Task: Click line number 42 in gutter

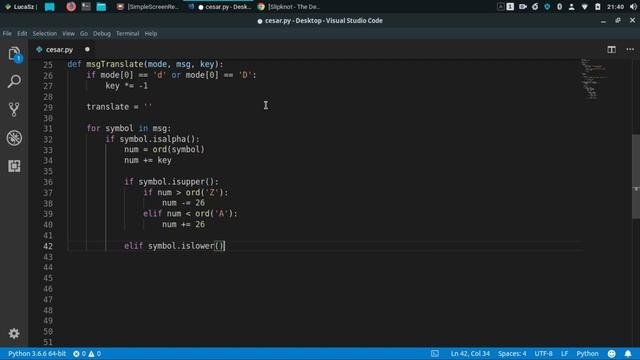Action: pos(48,246)
